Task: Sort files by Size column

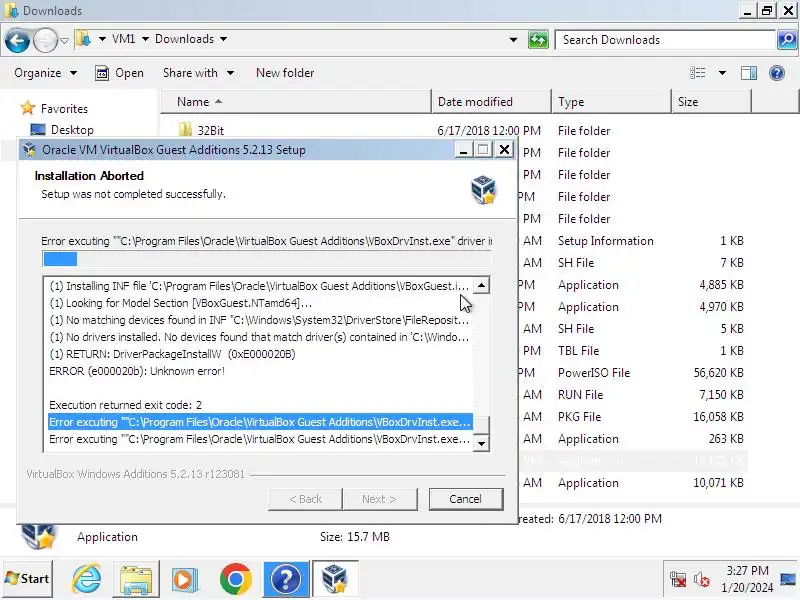Action: tap(711, 102)
